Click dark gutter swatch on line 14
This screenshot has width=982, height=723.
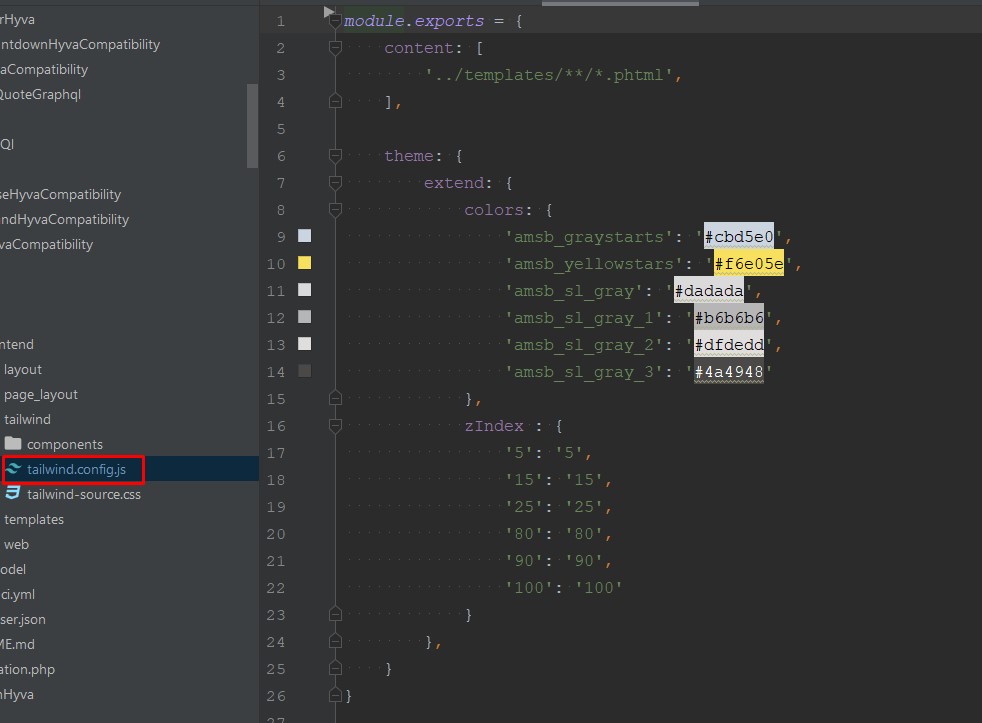(304, 371)
